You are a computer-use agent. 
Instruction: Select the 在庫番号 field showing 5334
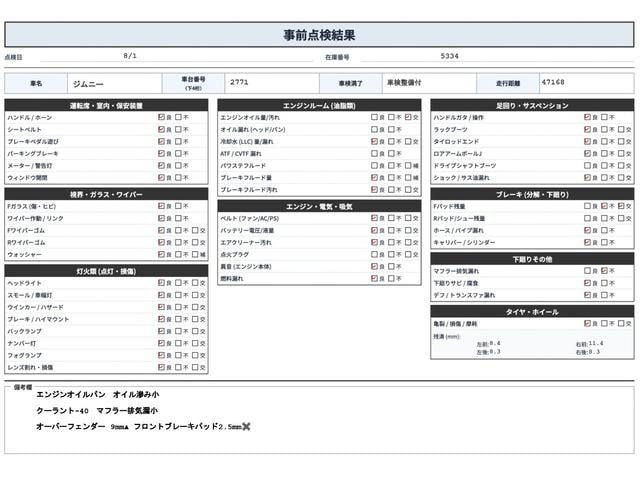[497, 56]
